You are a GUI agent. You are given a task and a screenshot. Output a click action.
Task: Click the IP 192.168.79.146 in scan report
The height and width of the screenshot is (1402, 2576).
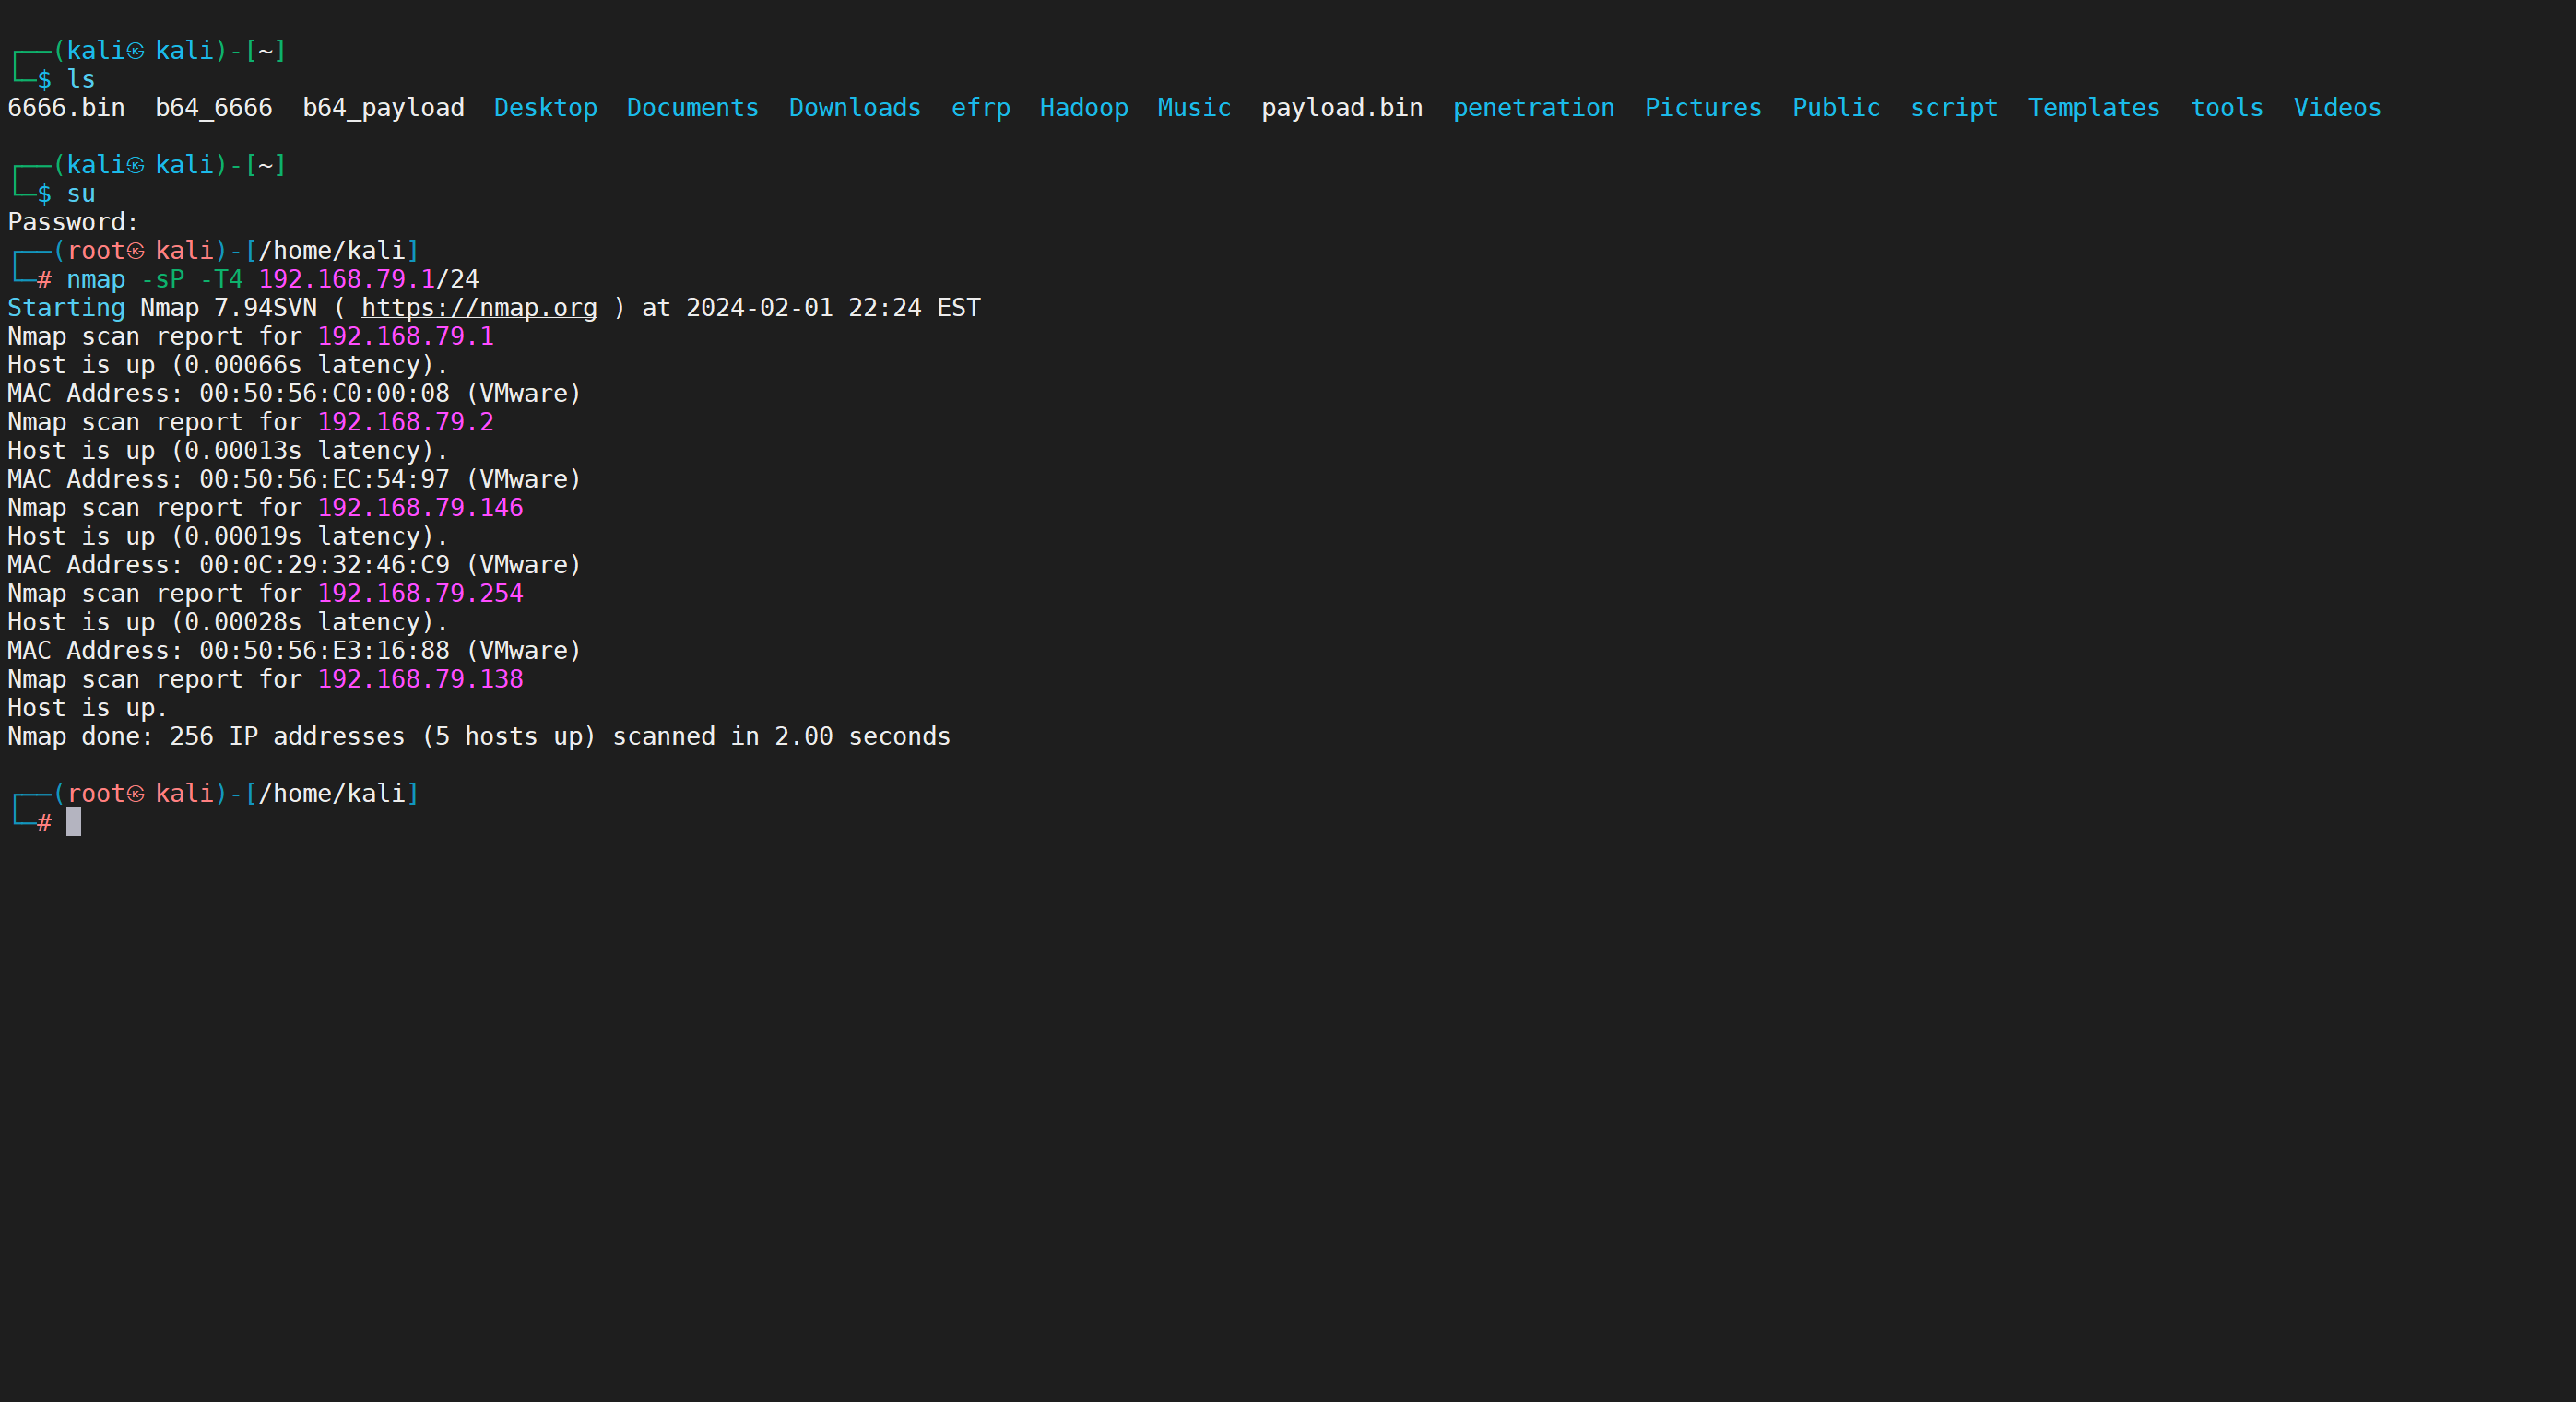pyautogui.click(x=420, y=508)
